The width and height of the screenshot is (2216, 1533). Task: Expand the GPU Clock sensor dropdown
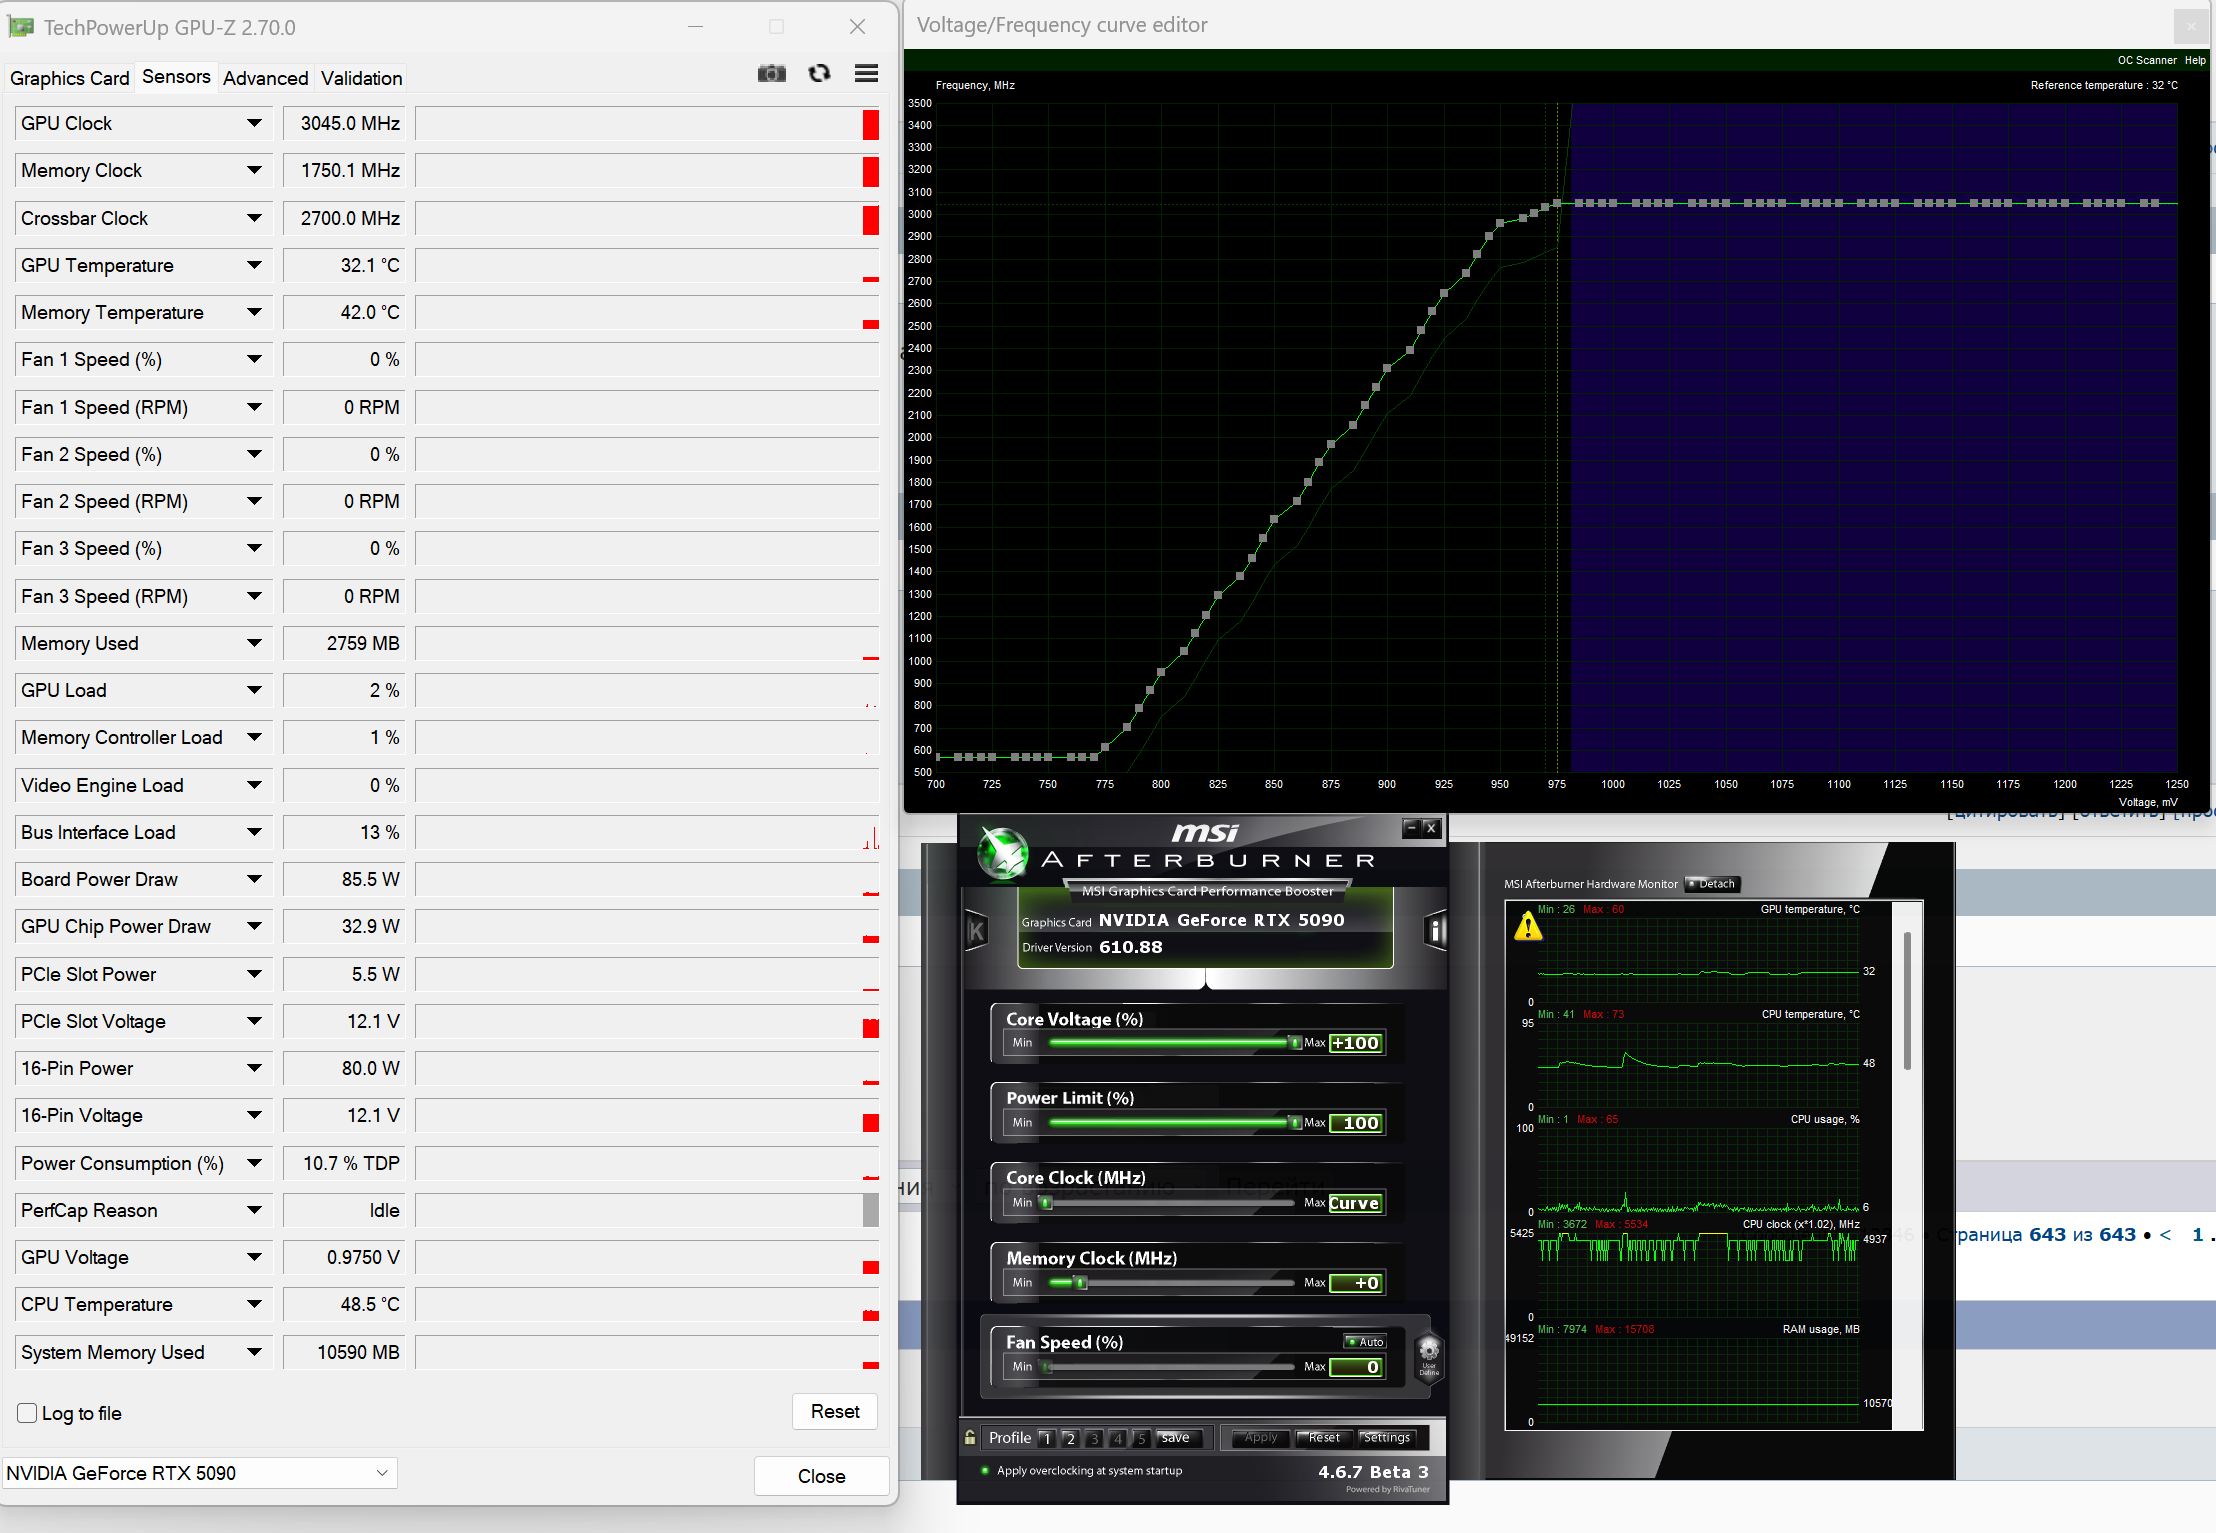tap(254, 123)
